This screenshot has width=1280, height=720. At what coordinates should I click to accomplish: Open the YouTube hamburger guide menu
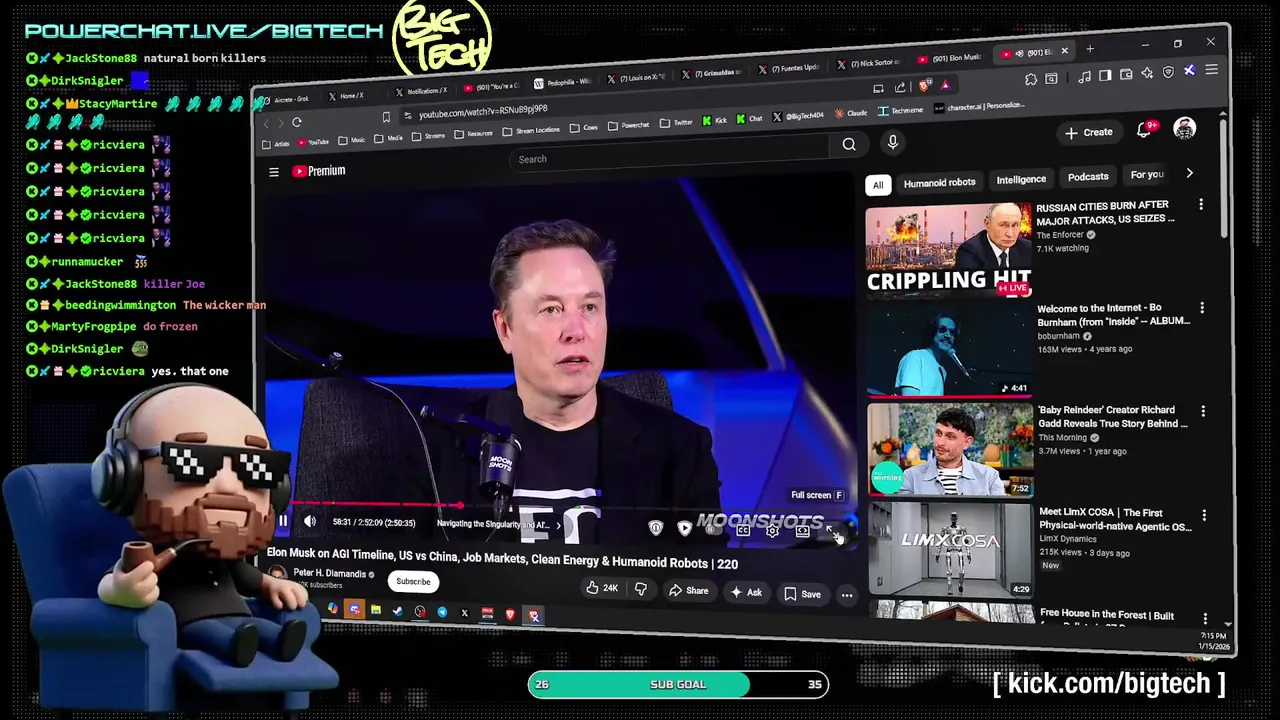pos(274,172)
